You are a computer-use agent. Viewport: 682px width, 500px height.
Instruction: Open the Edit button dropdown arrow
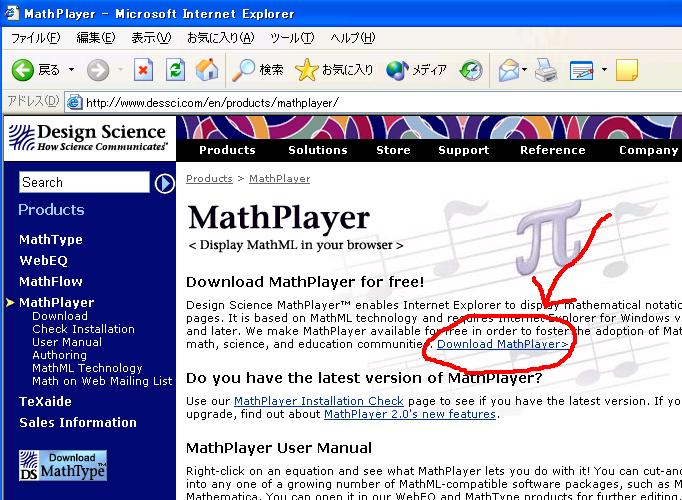604,70
